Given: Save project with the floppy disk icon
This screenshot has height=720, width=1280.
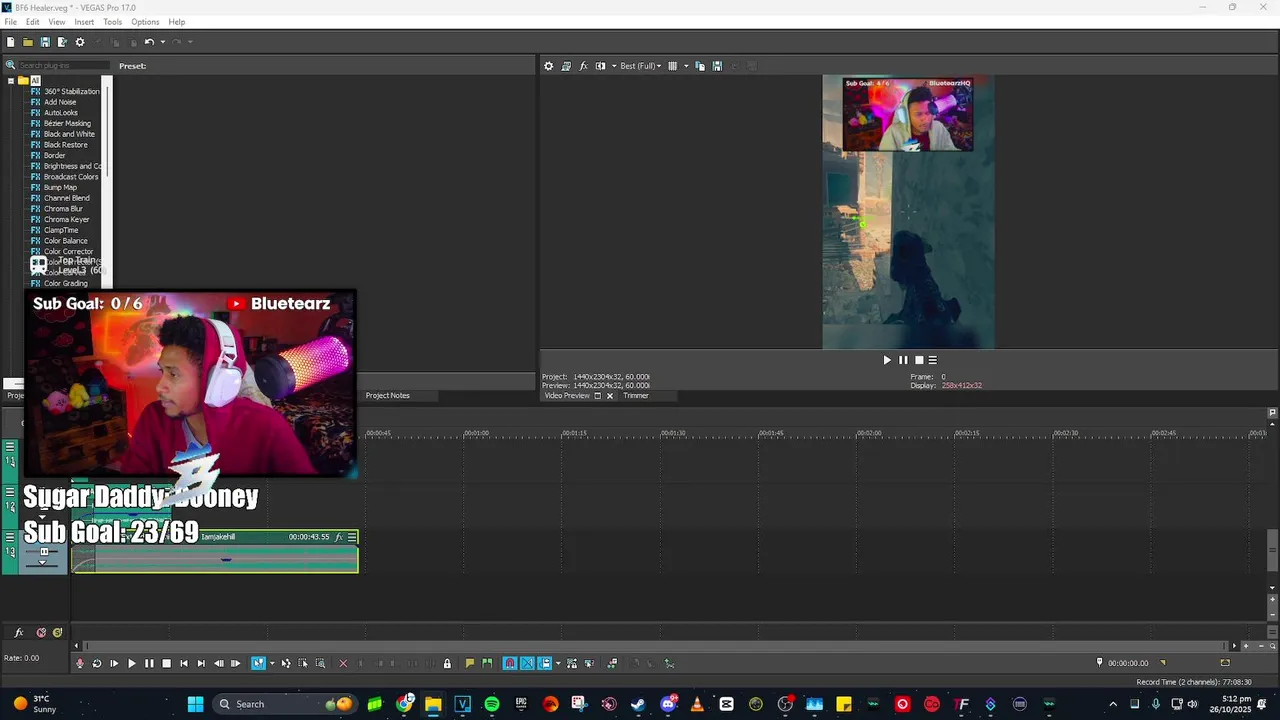Looking at the screenshot, I should tap(45, 42).
